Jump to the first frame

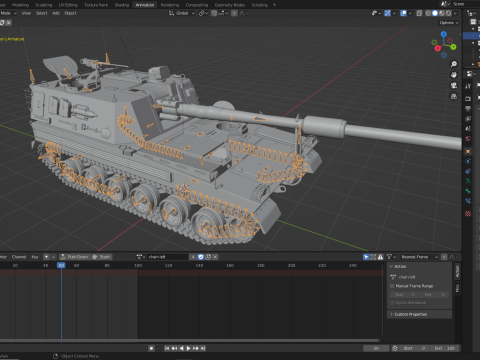pyautogui.click(x=167, y=348)
